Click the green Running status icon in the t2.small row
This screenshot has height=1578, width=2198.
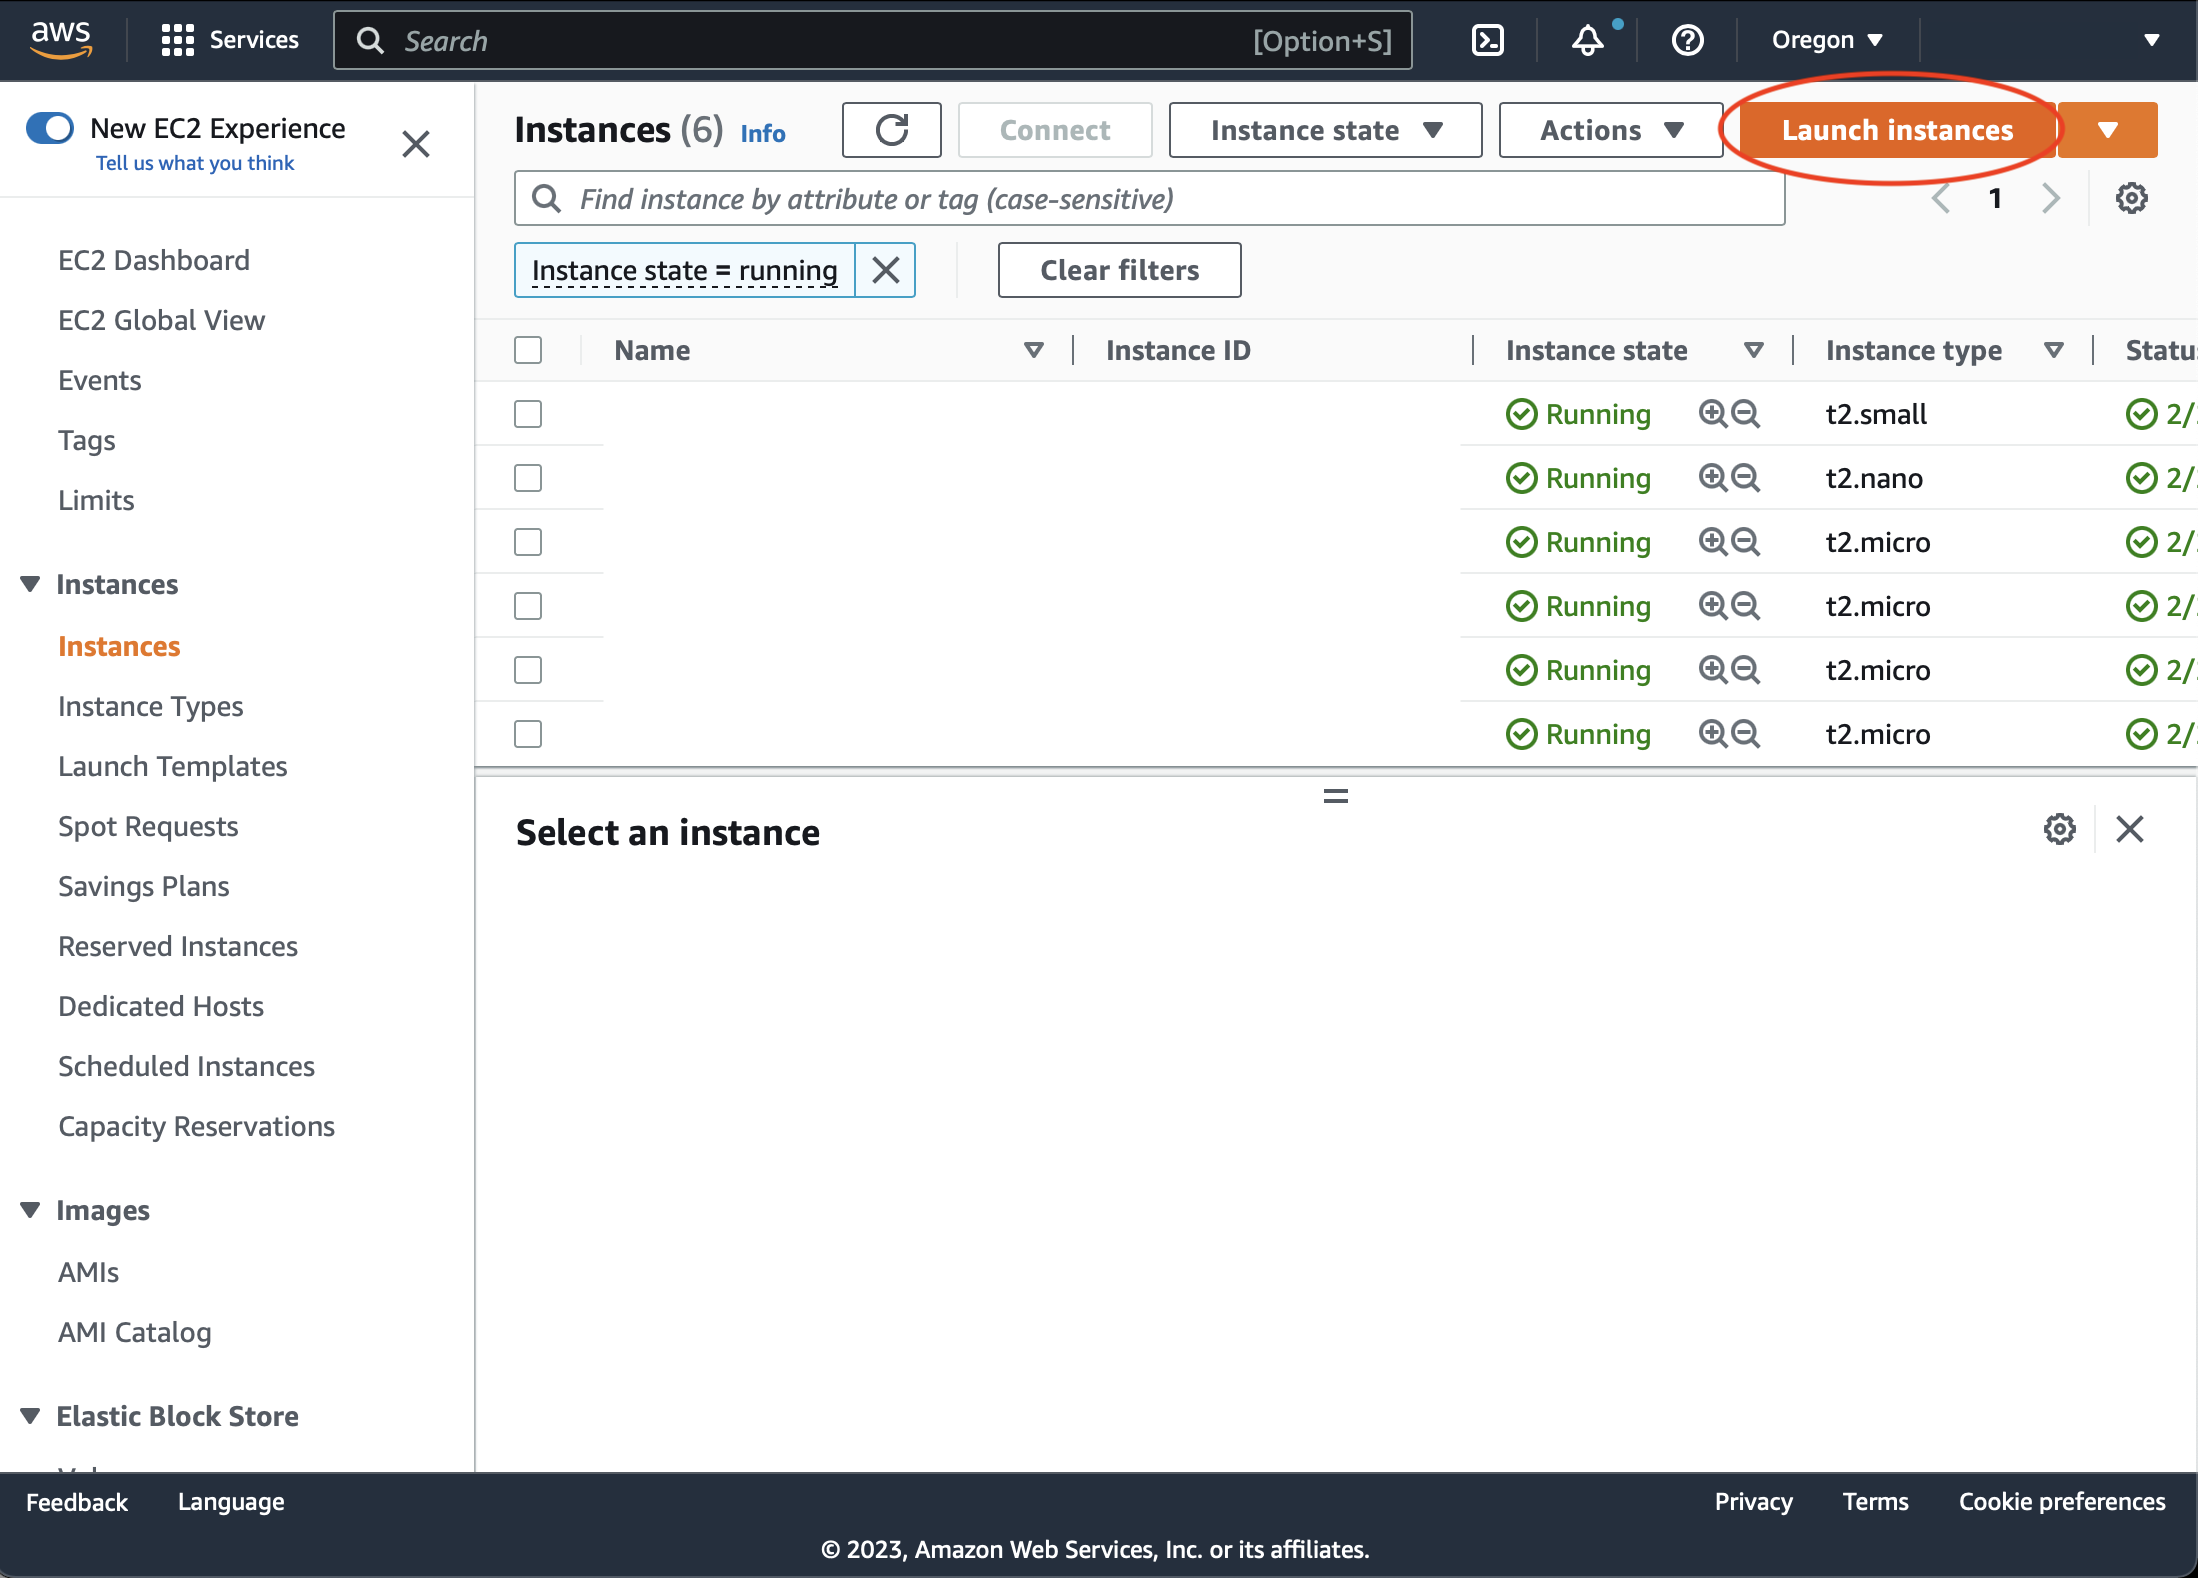coord(1522,414)
